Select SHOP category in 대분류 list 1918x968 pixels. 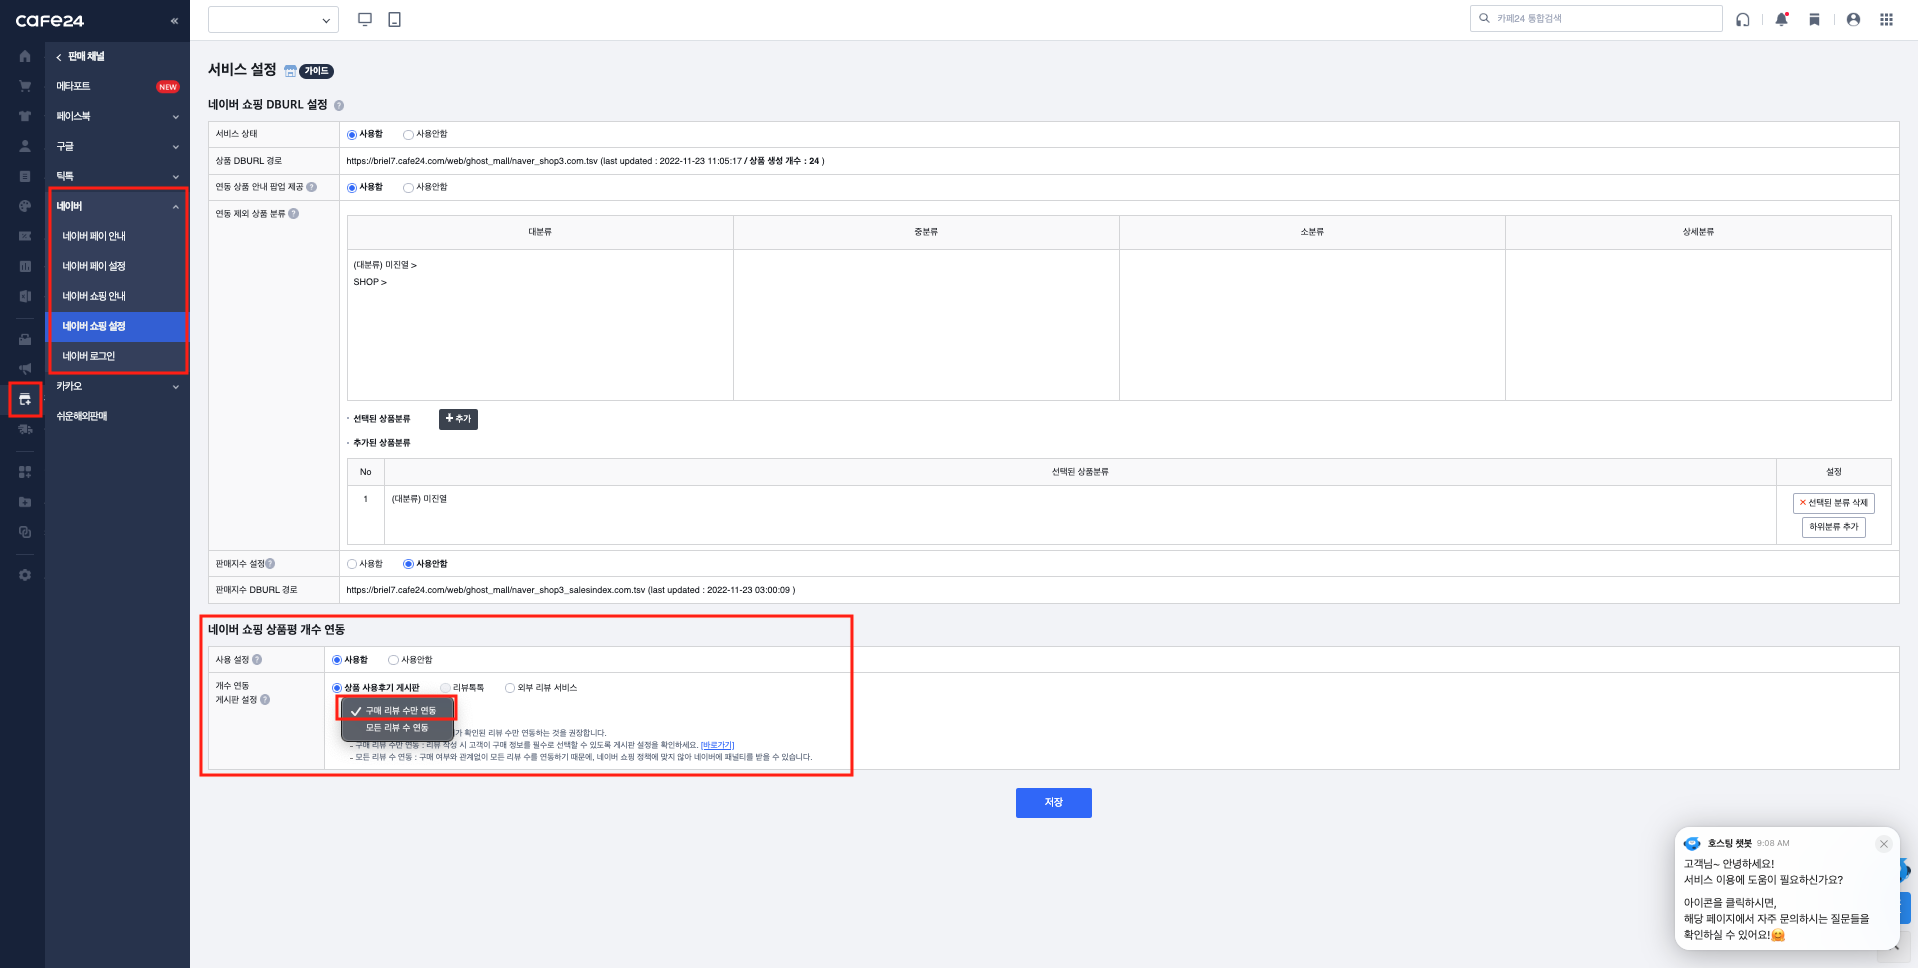click(x=370, y=282)
